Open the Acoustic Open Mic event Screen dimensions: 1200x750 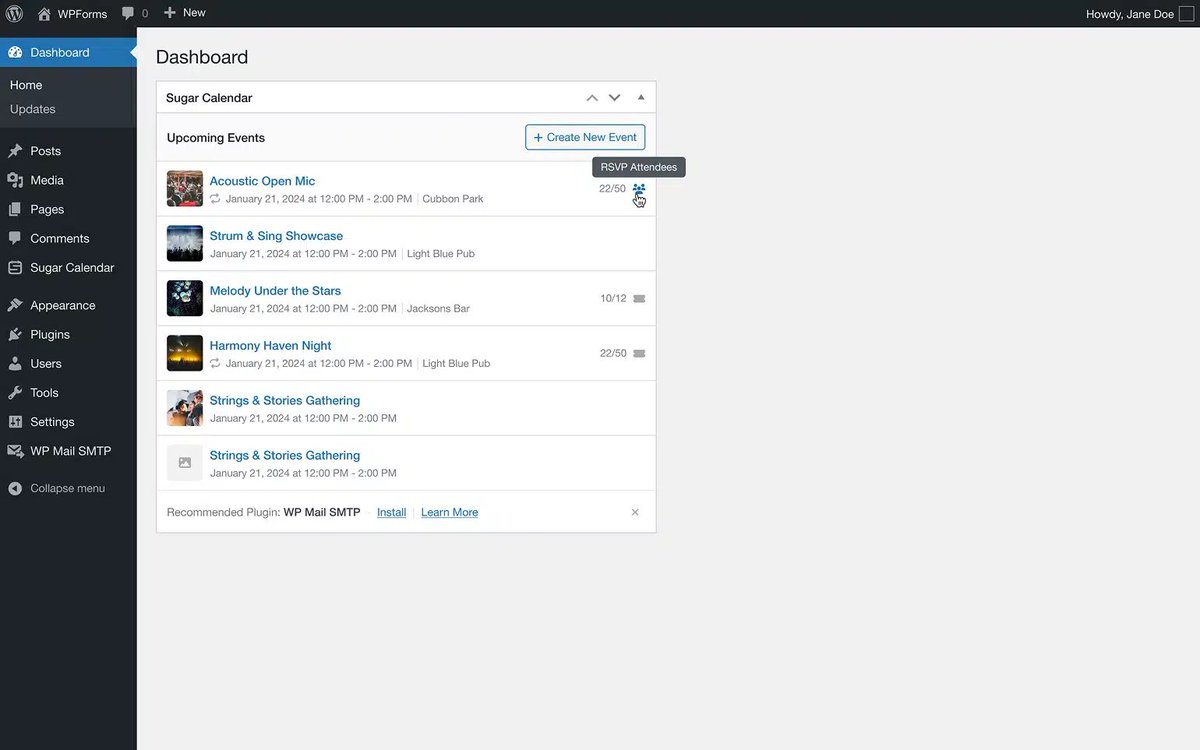tap(262, 181)
